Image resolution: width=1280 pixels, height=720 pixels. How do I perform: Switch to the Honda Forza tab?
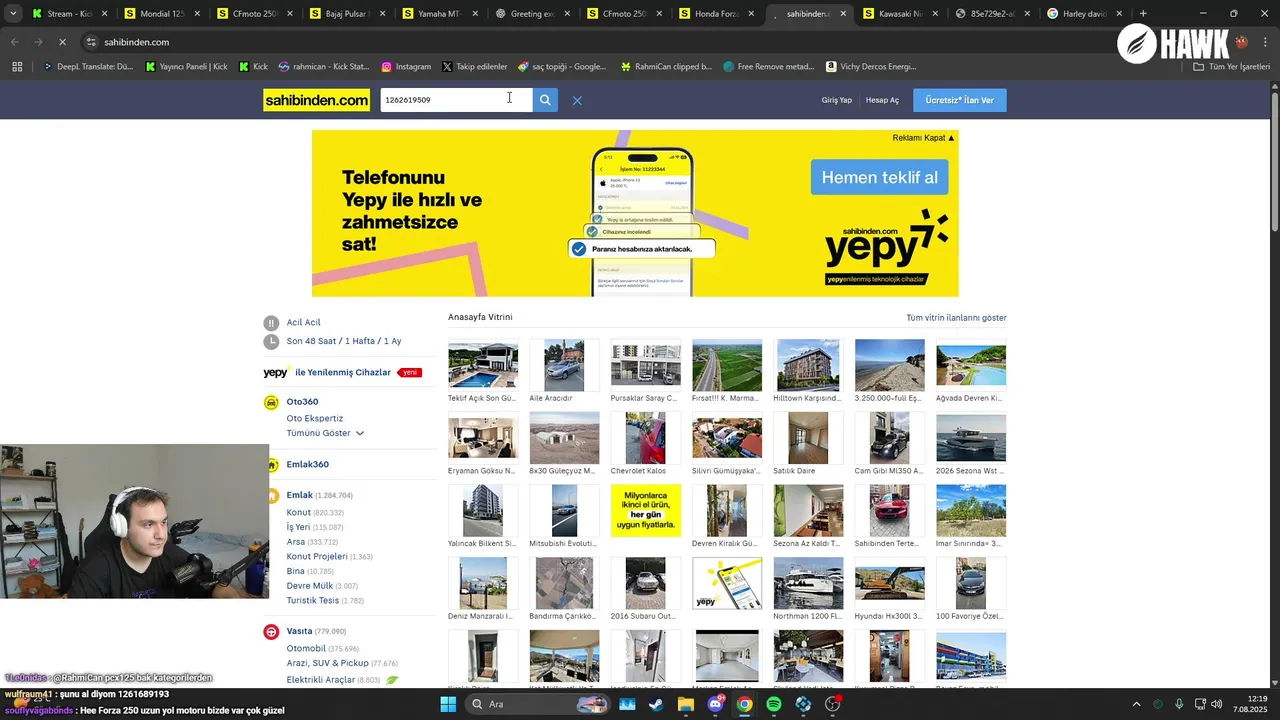(716, 14)
